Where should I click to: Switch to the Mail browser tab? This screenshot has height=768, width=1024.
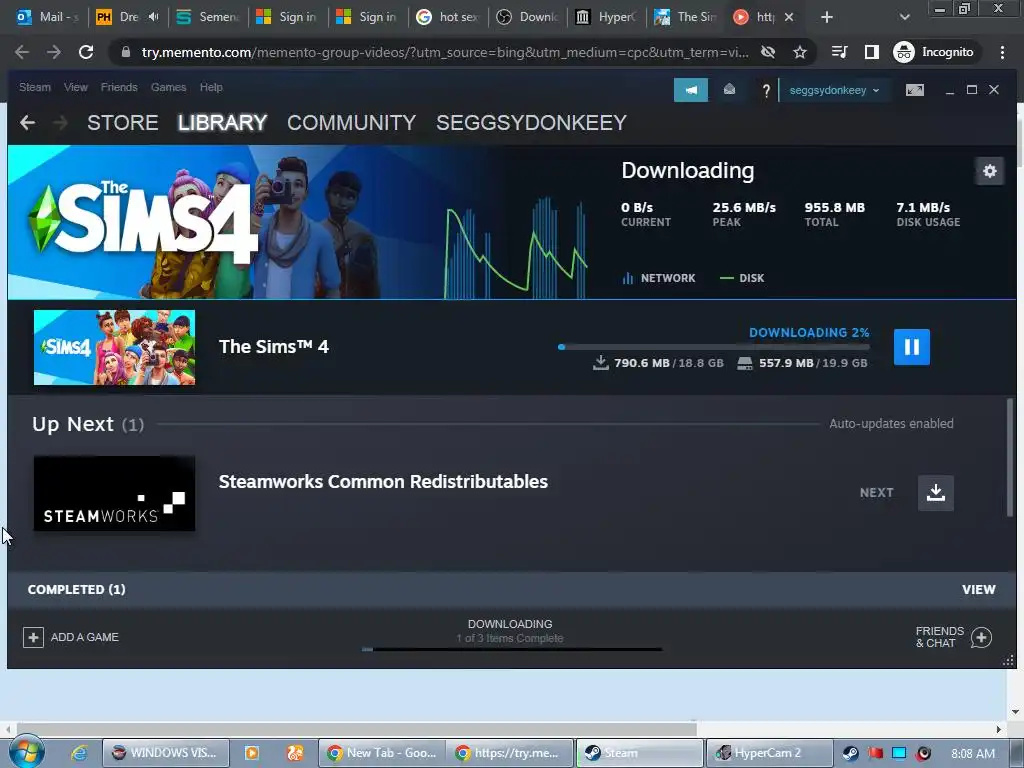point(47,17)
